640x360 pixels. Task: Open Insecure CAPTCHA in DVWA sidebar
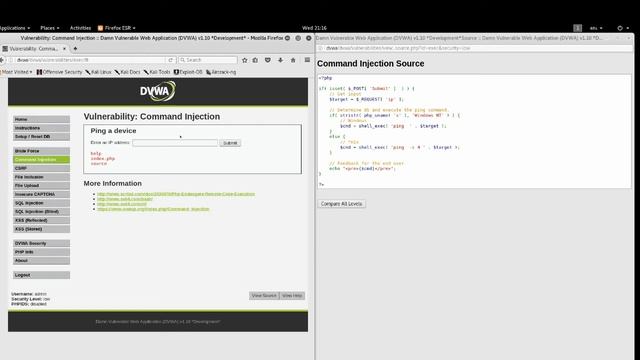click(41, 194)
